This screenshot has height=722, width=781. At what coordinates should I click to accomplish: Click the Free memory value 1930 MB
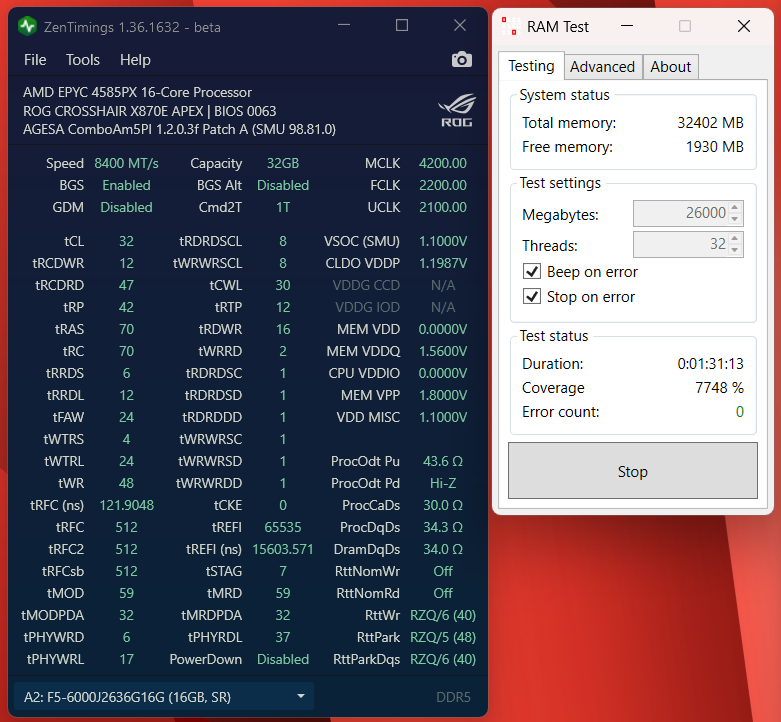(715, 147)
